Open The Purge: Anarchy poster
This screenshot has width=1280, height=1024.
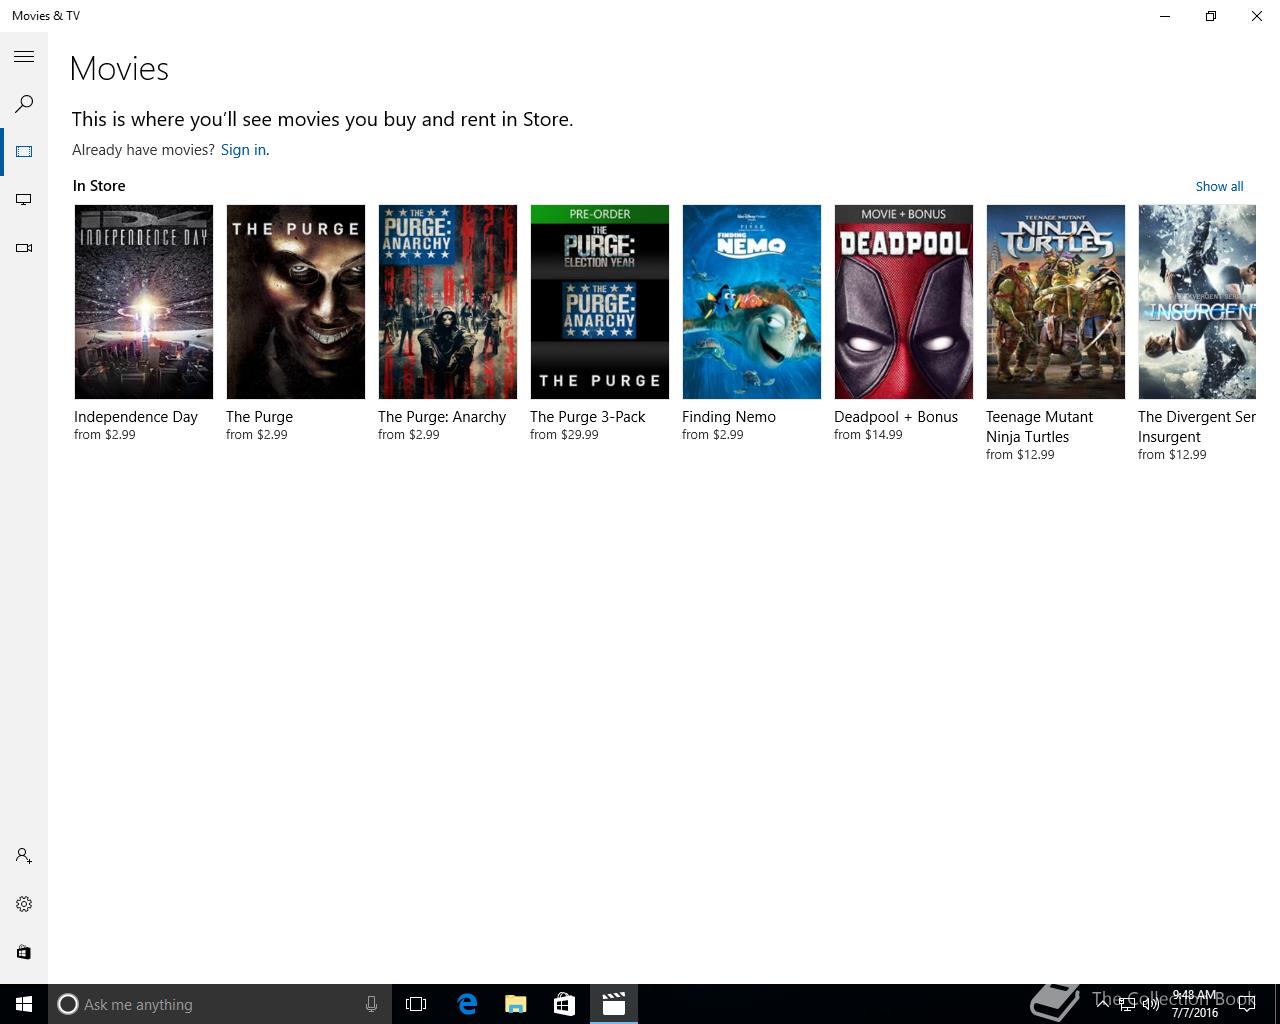(448, 302)
